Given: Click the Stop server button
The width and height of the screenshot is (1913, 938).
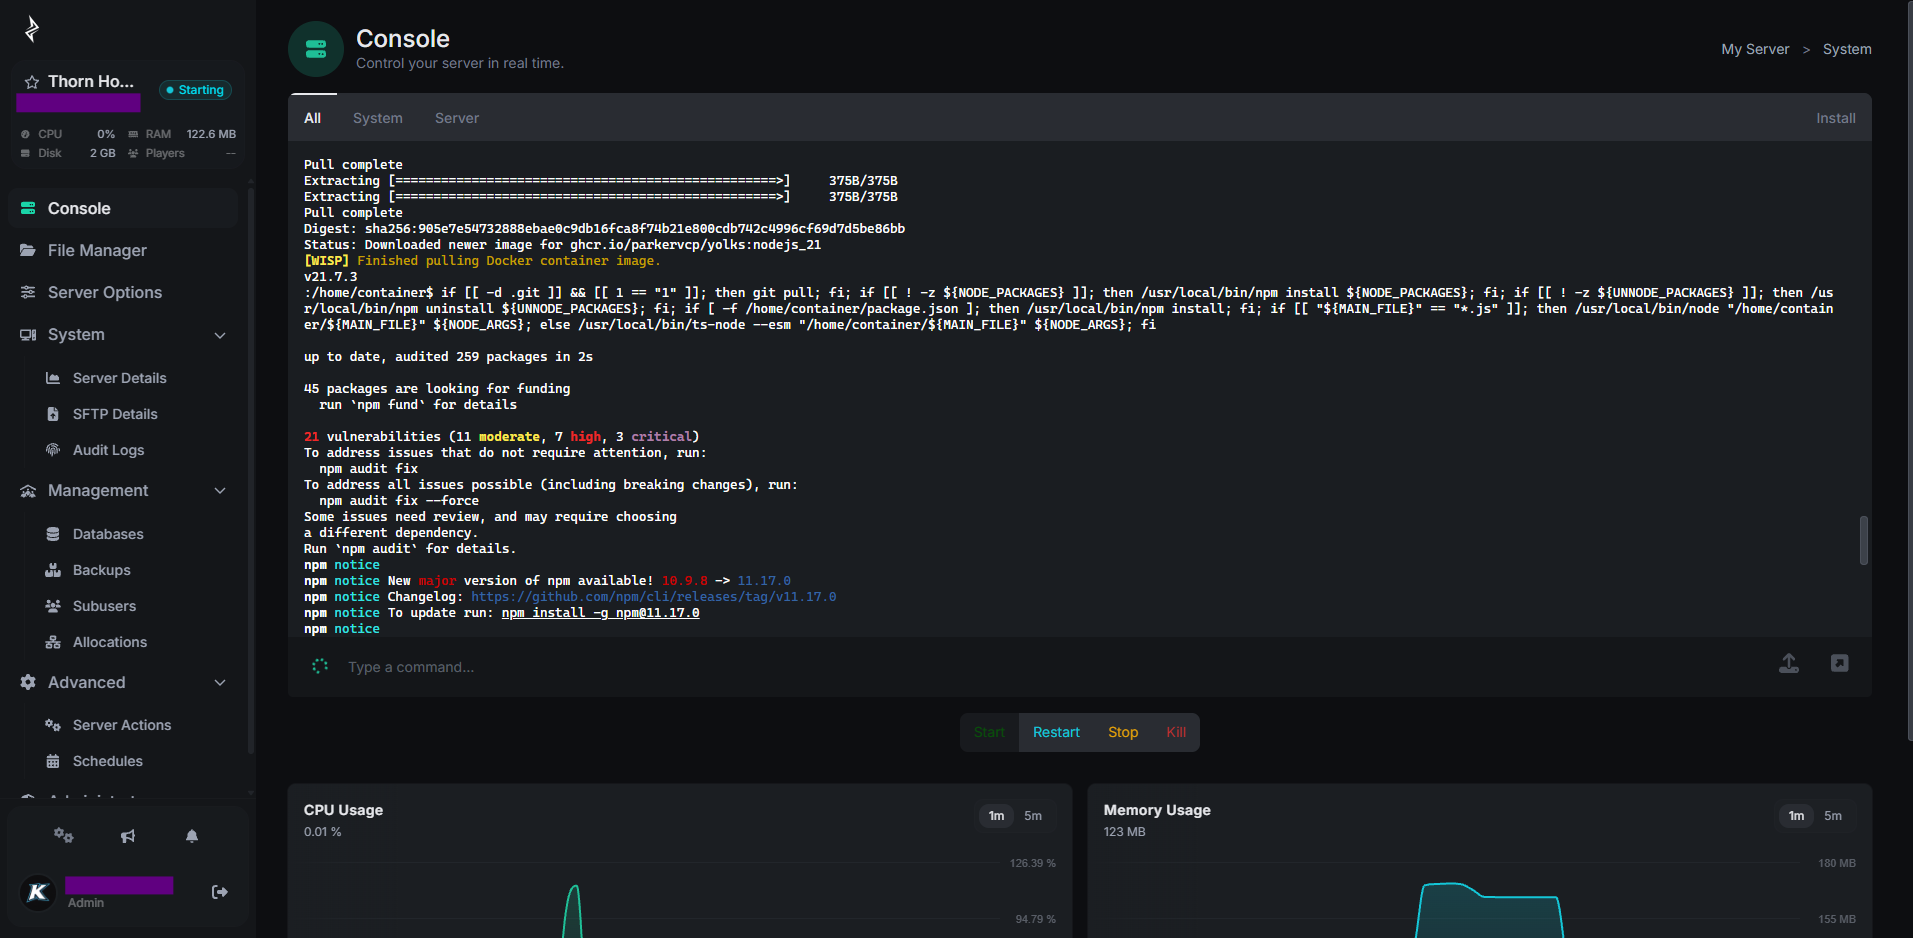Looking at the screenshot, I should 1123,732.
